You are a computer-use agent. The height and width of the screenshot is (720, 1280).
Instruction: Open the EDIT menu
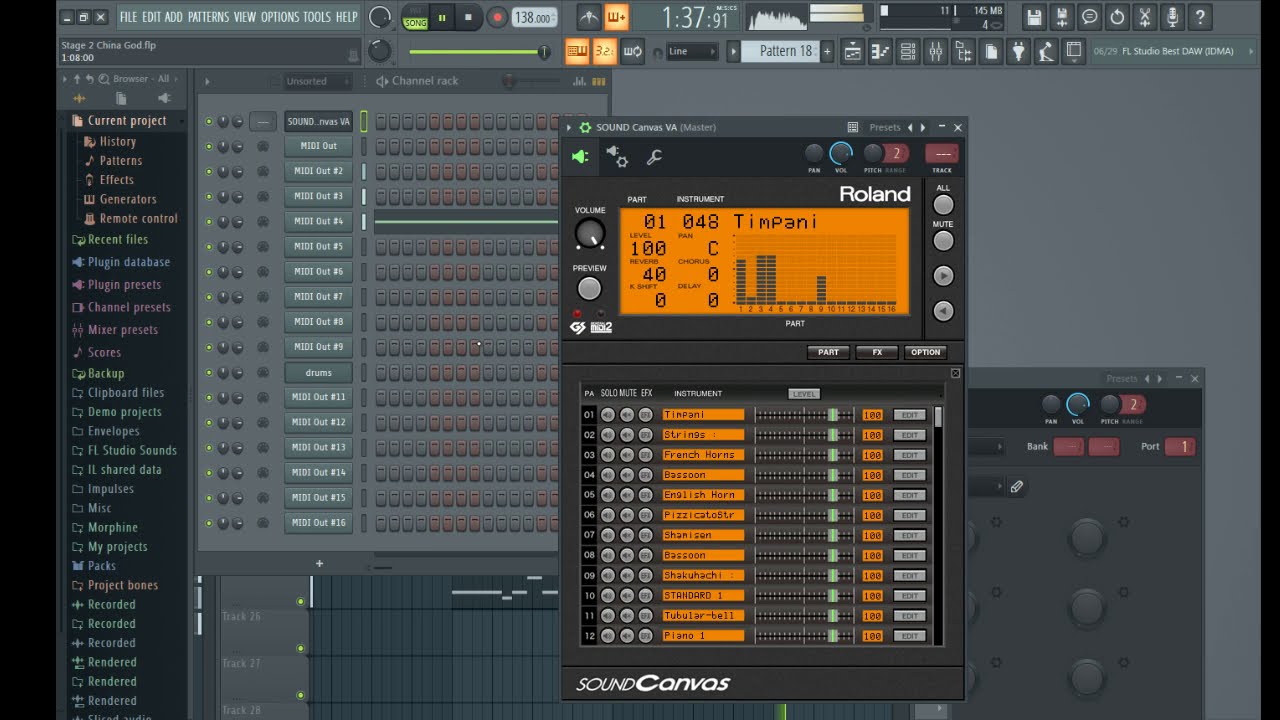[151, 17]
